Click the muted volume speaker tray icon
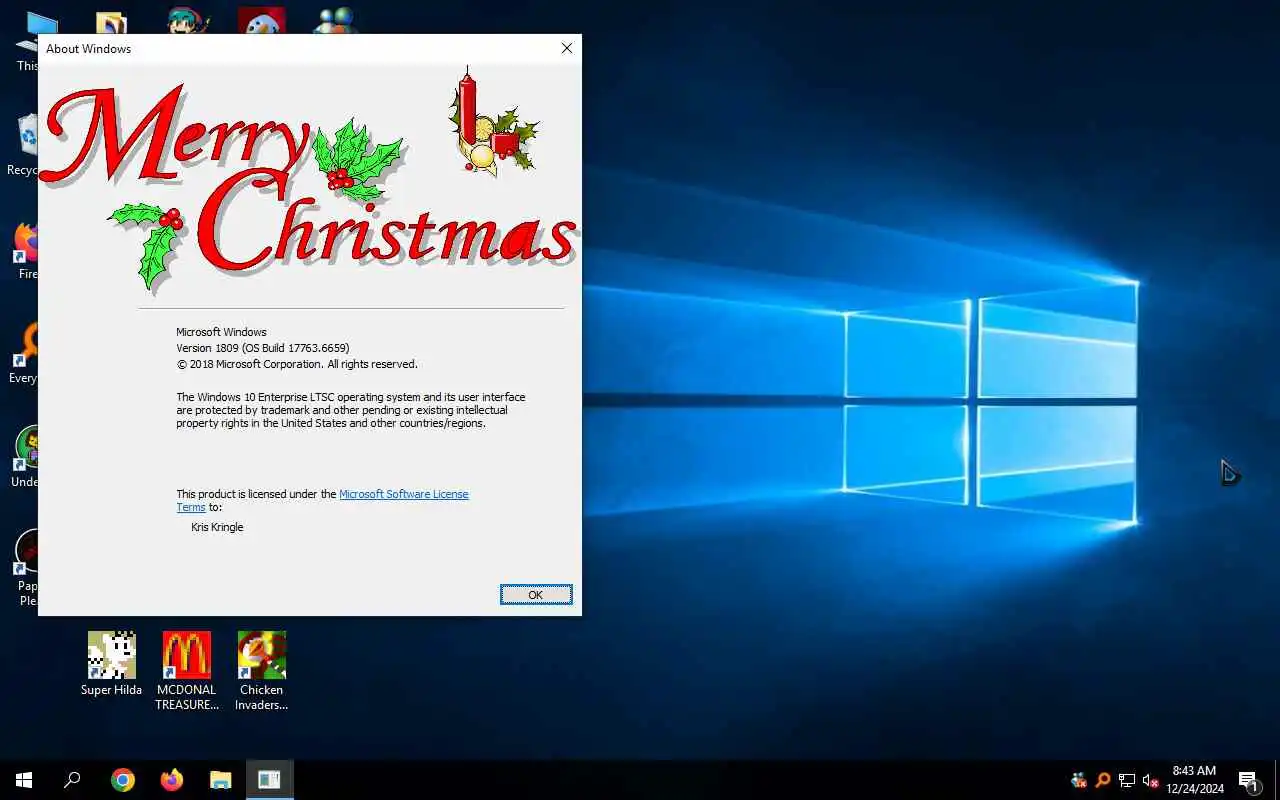The width and height of the screenshot is (1280, 800). click(1151, 780)
